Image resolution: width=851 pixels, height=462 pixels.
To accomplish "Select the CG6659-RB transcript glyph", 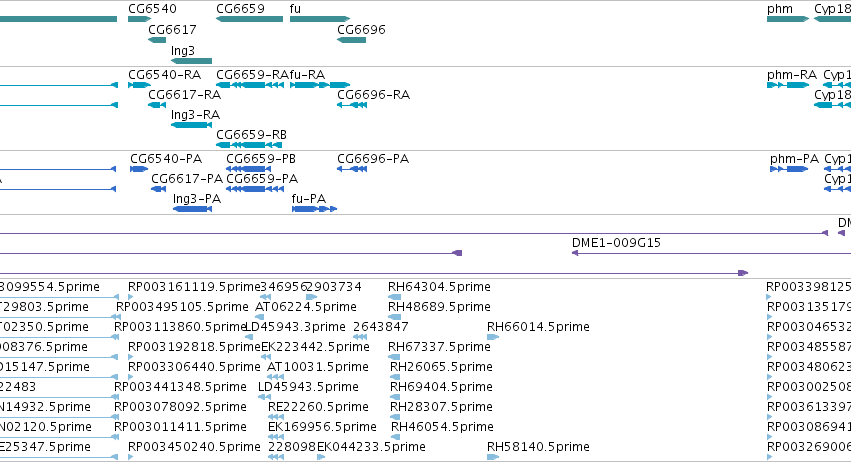I will [x=249, y=145].
